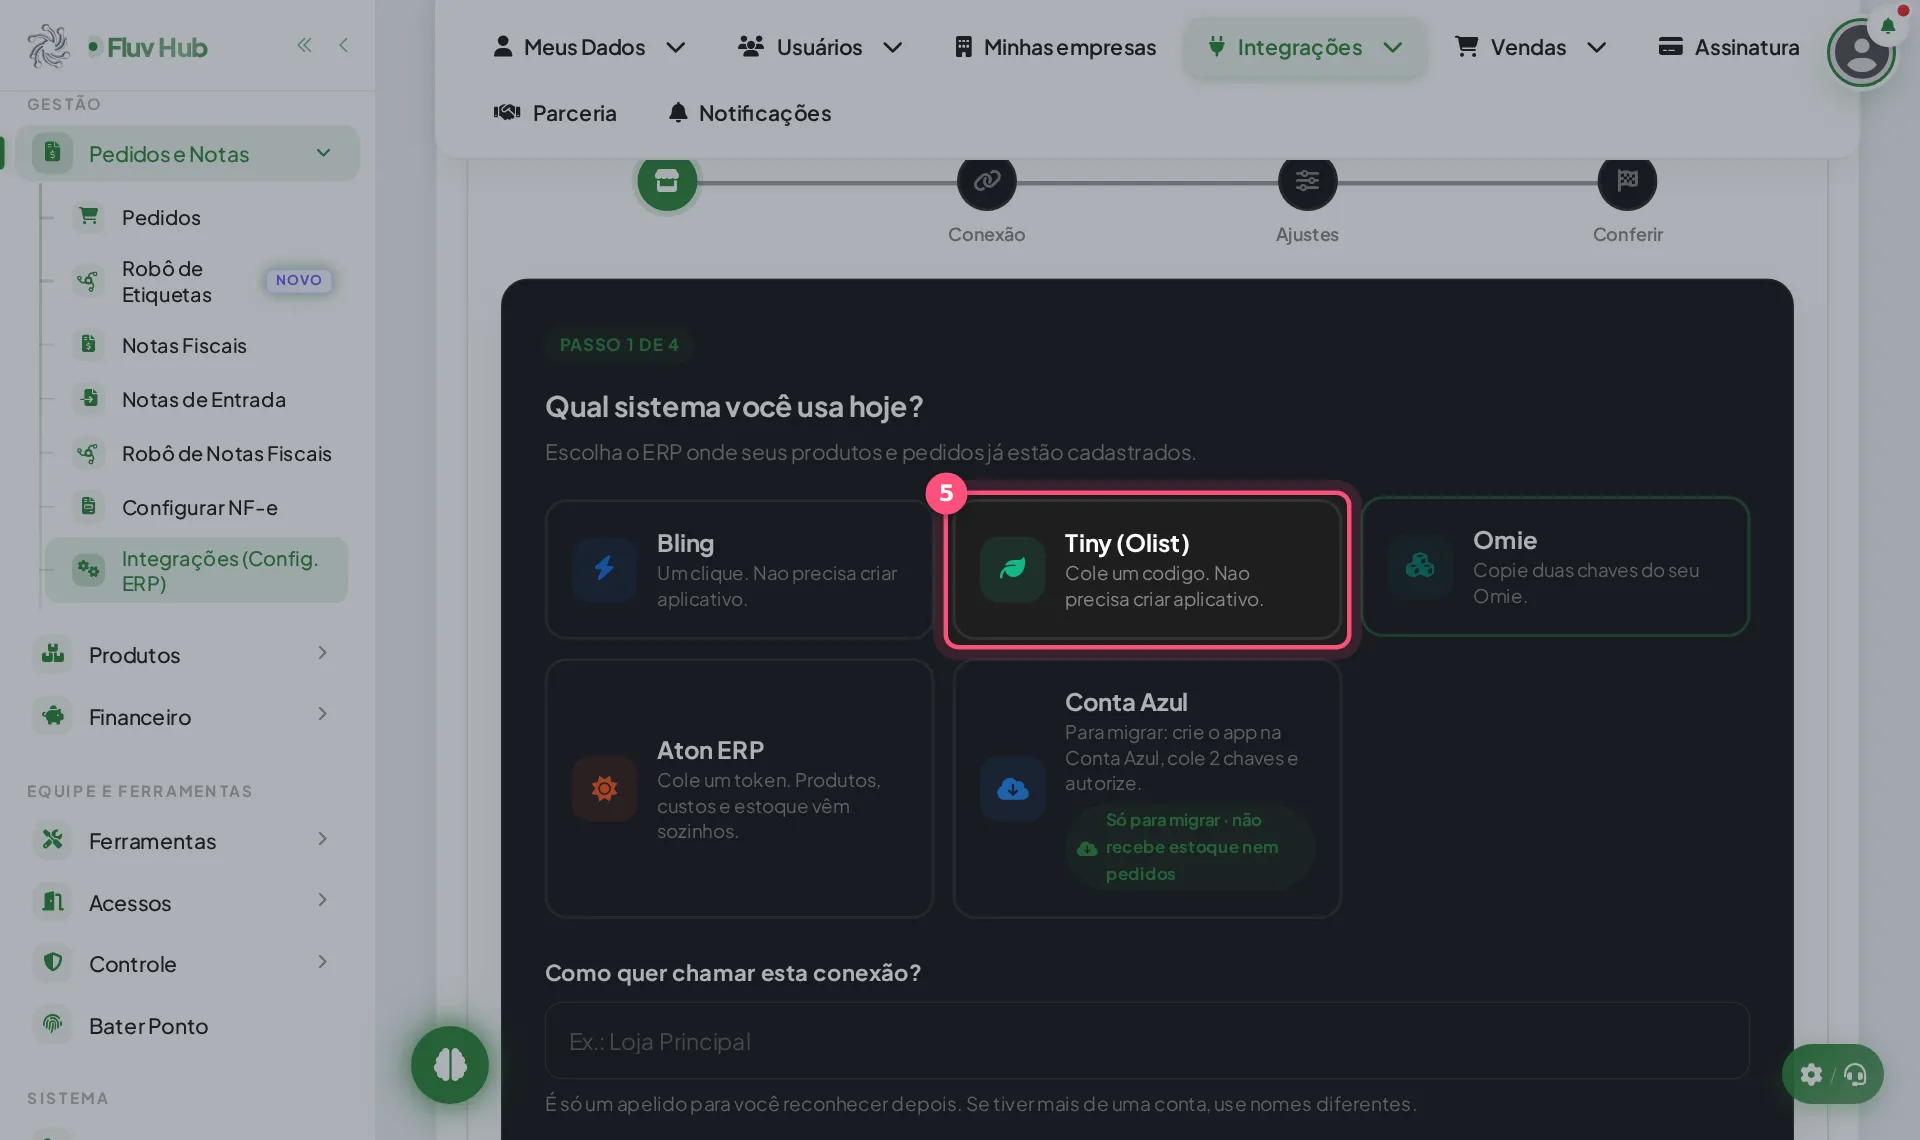Click the notification bell on avatar
Image resolution: width=1920 pixels, height=1140 pixels.
[1888, 25]
